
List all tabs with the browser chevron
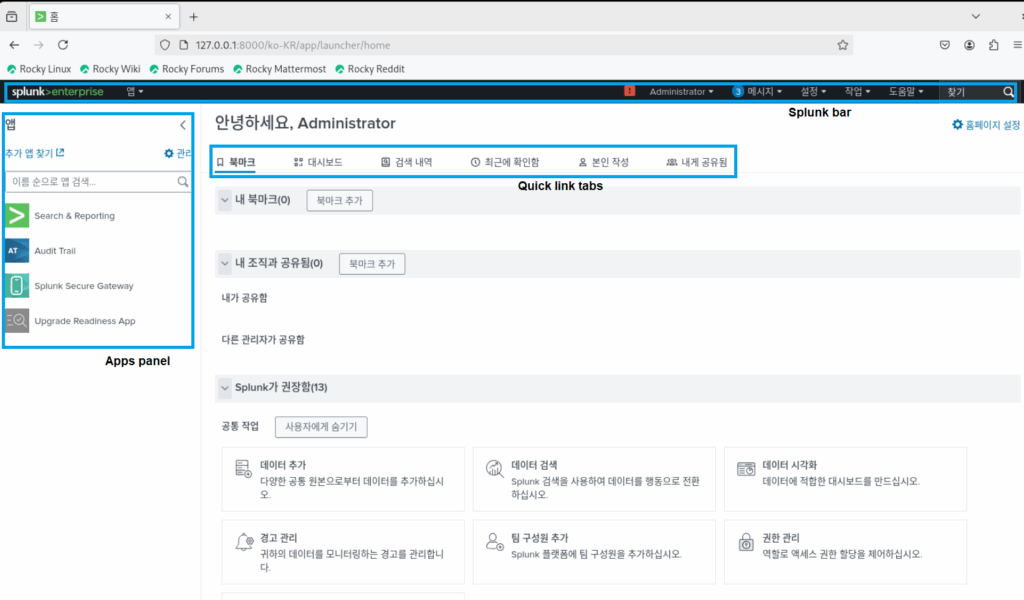[x=976, y=16]
